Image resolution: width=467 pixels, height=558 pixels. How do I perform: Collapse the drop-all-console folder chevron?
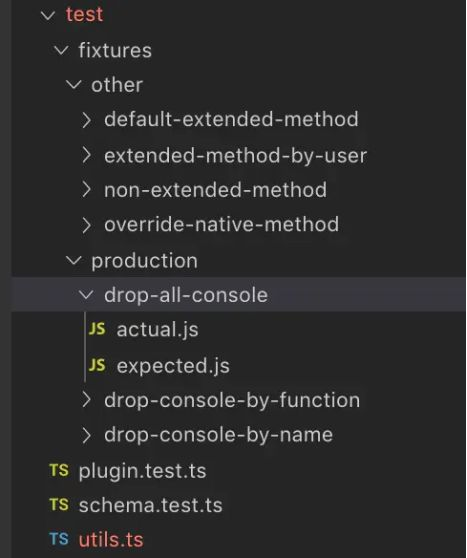(x=86, y=295)
